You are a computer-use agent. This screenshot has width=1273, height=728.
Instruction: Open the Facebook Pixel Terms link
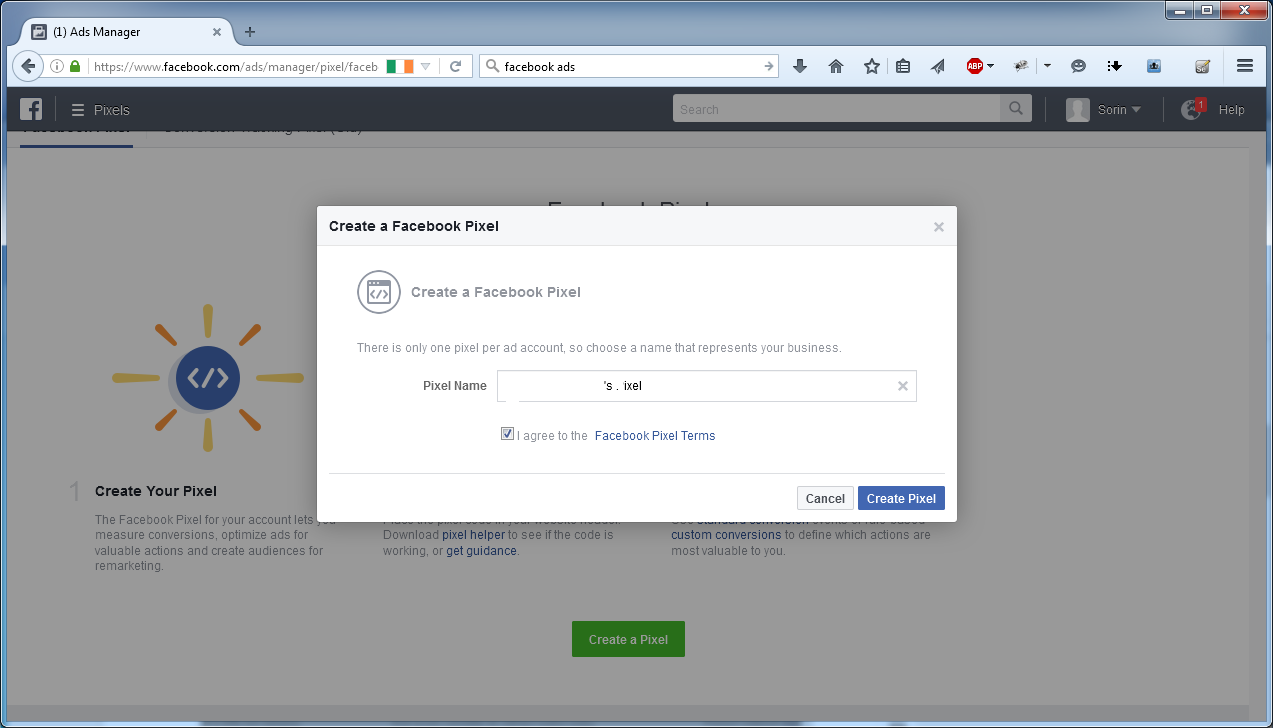[x=655, y=436]
